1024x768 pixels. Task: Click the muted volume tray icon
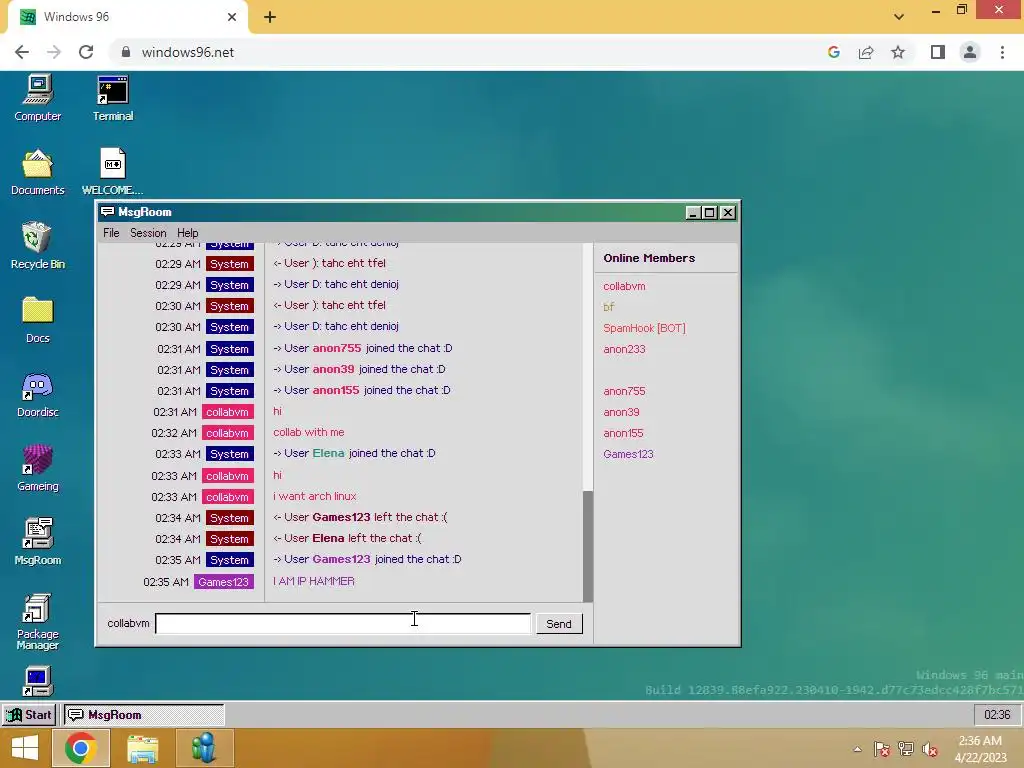tap(930, 749)
